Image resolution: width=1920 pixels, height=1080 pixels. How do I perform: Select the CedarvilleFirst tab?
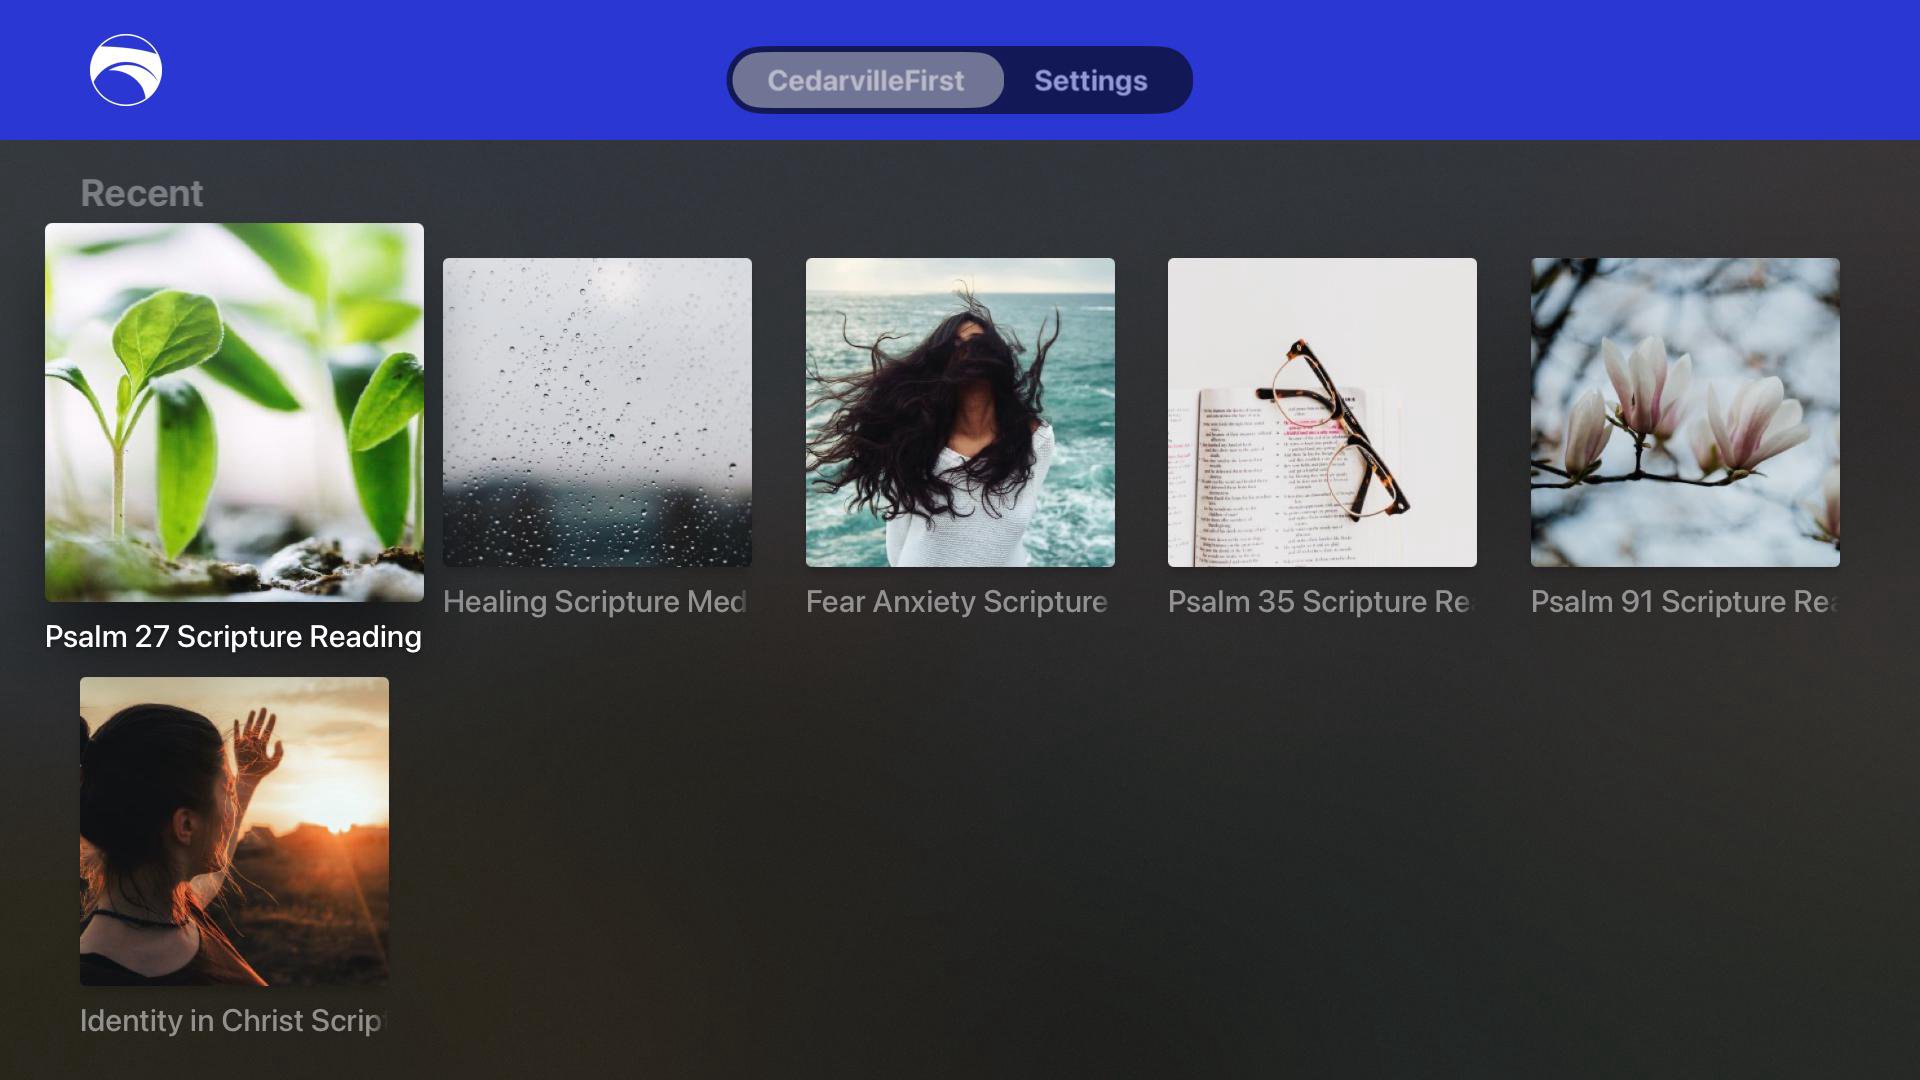pos(866,80)
